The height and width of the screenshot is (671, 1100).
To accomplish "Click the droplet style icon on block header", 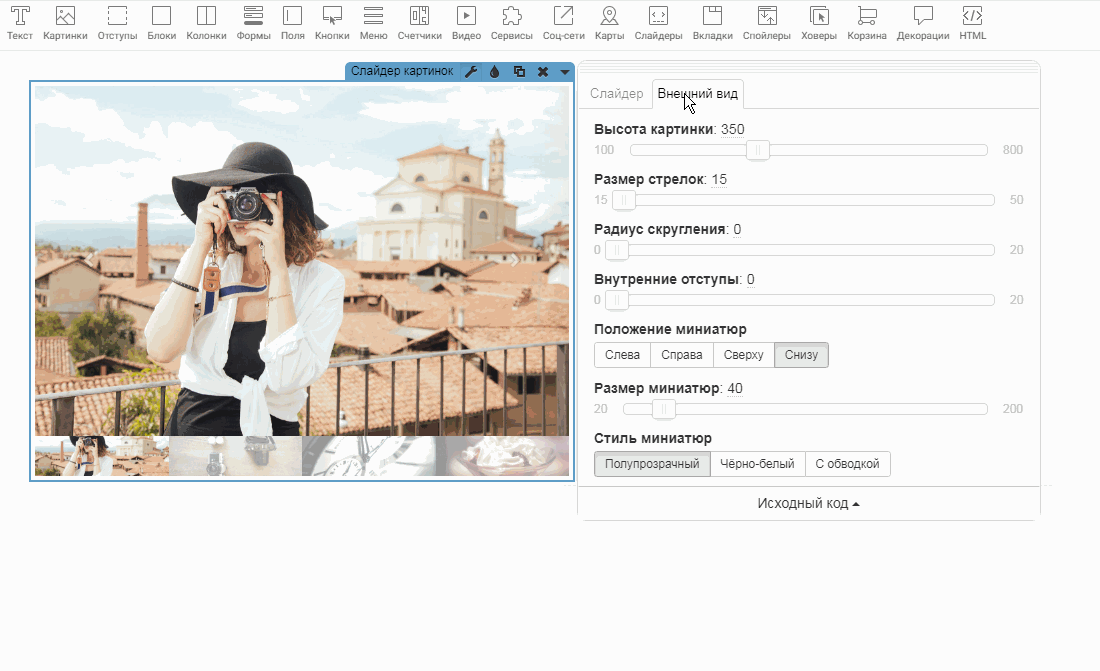I will pyautogui.click(x=495, y=72).
